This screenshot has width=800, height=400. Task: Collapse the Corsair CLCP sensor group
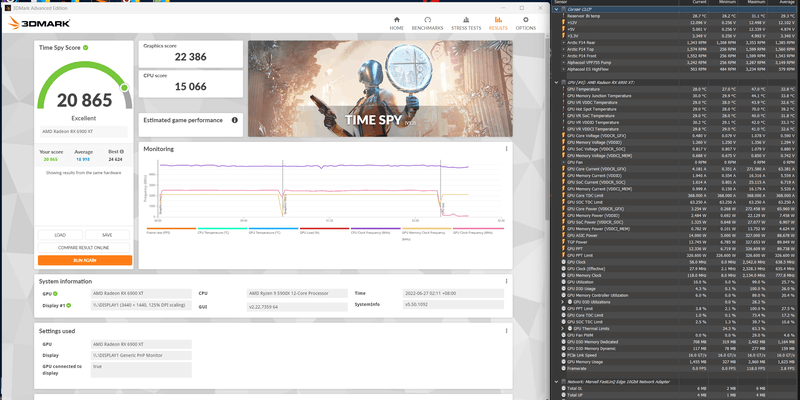click(556, 9)
